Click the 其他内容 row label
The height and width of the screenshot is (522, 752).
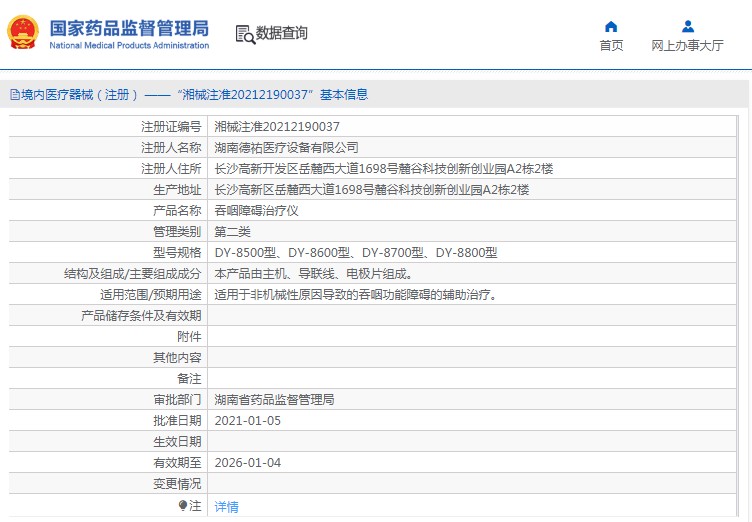click(x=177, y=358)
